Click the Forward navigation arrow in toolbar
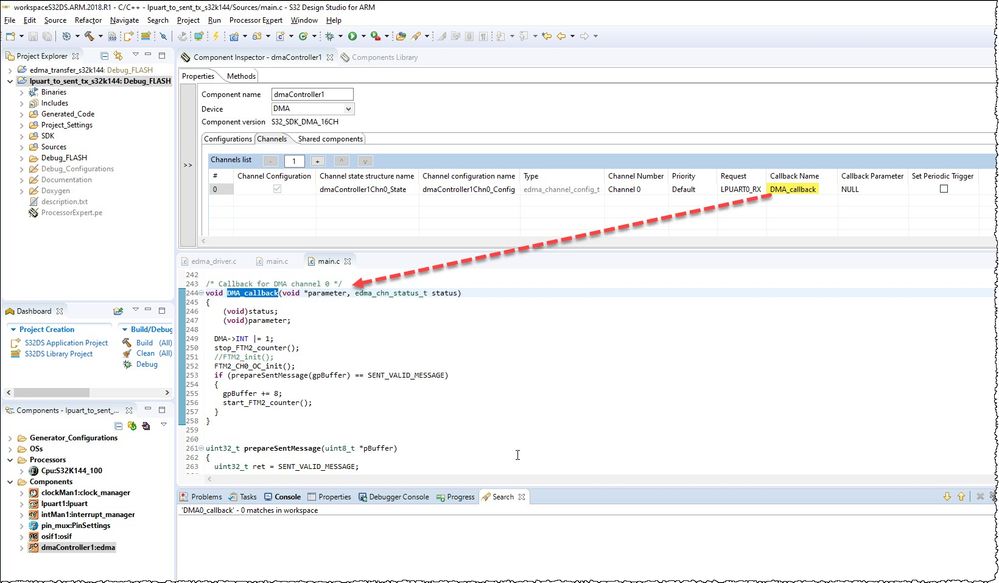Image resolution: width=999 pixels, height=583 pixels. click(584, 36)
